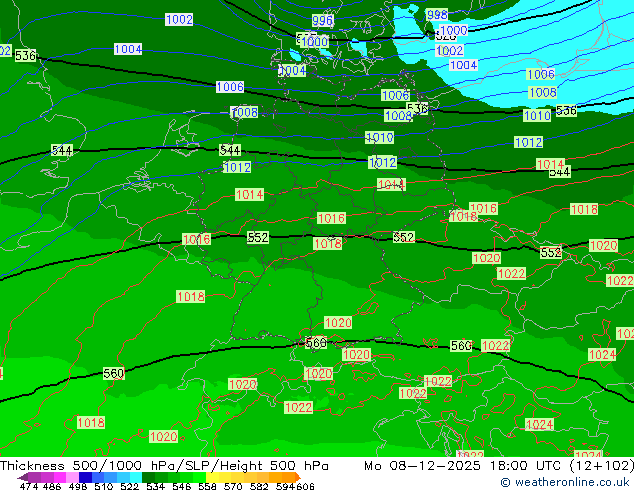634x490 pixels.
Task: Select the 1004 label inside the cyan area
Action: (x=464, y=65)
